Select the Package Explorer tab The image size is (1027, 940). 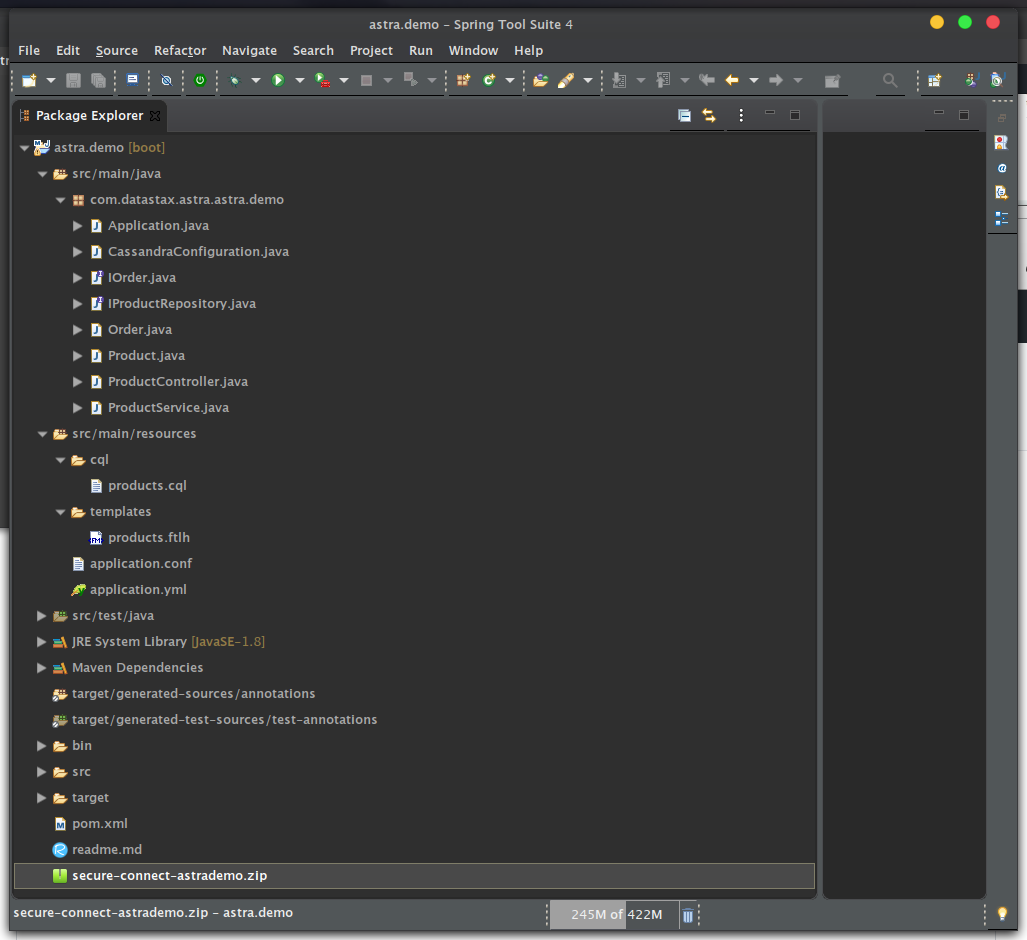coord(90,115)
